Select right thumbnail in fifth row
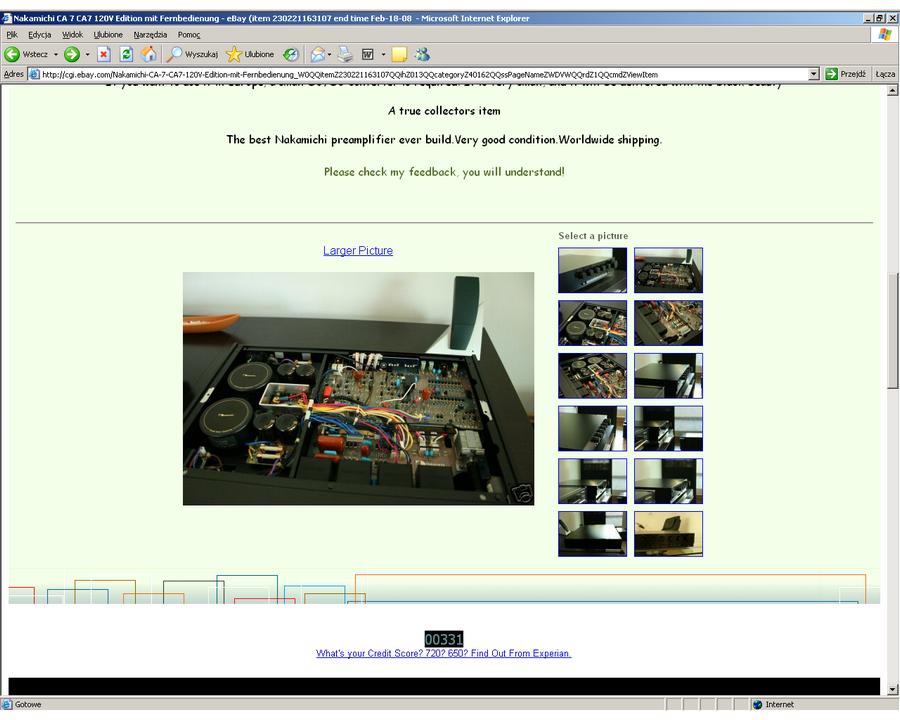The width and height of the screenshot is (900, 720). click(x=668, y=481)
